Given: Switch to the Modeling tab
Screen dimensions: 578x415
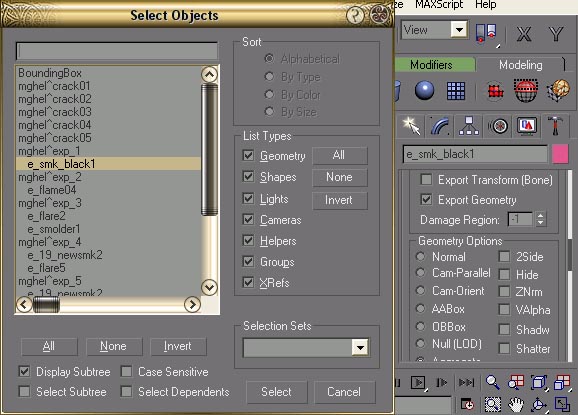Looking at the screenshot, I should click(x=520, y=65).
